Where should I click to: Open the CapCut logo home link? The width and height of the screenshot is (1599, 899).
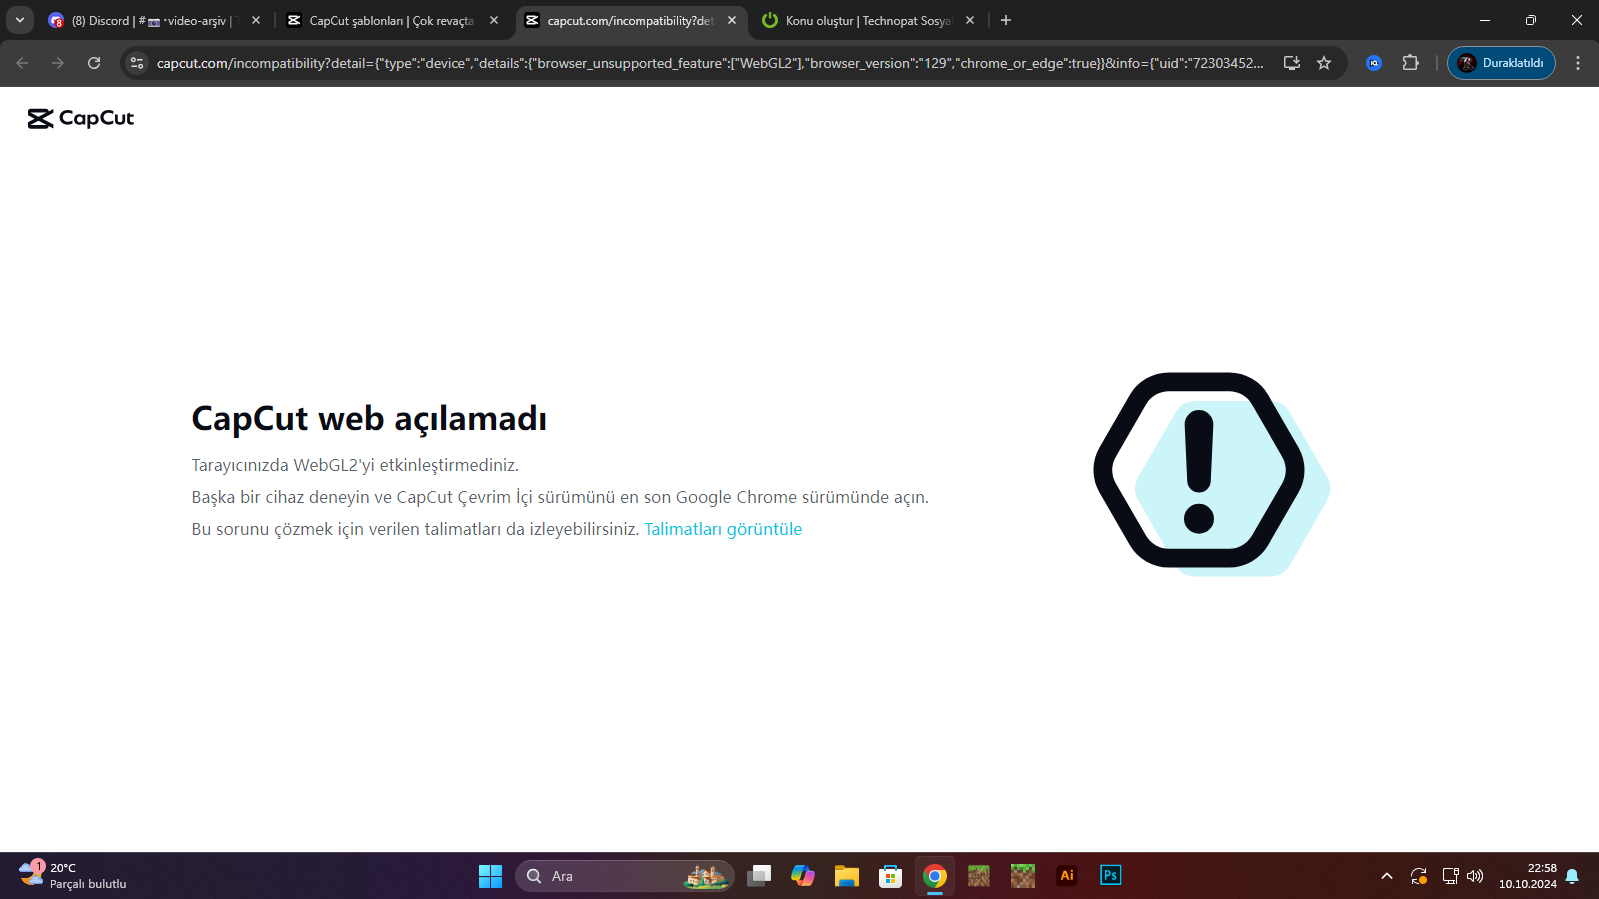click(x=81, y=118)
